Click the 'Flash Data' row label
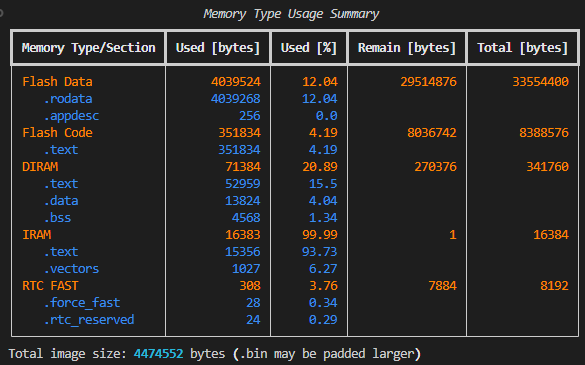Screen dimensions: 585x365 click(57, 82)
